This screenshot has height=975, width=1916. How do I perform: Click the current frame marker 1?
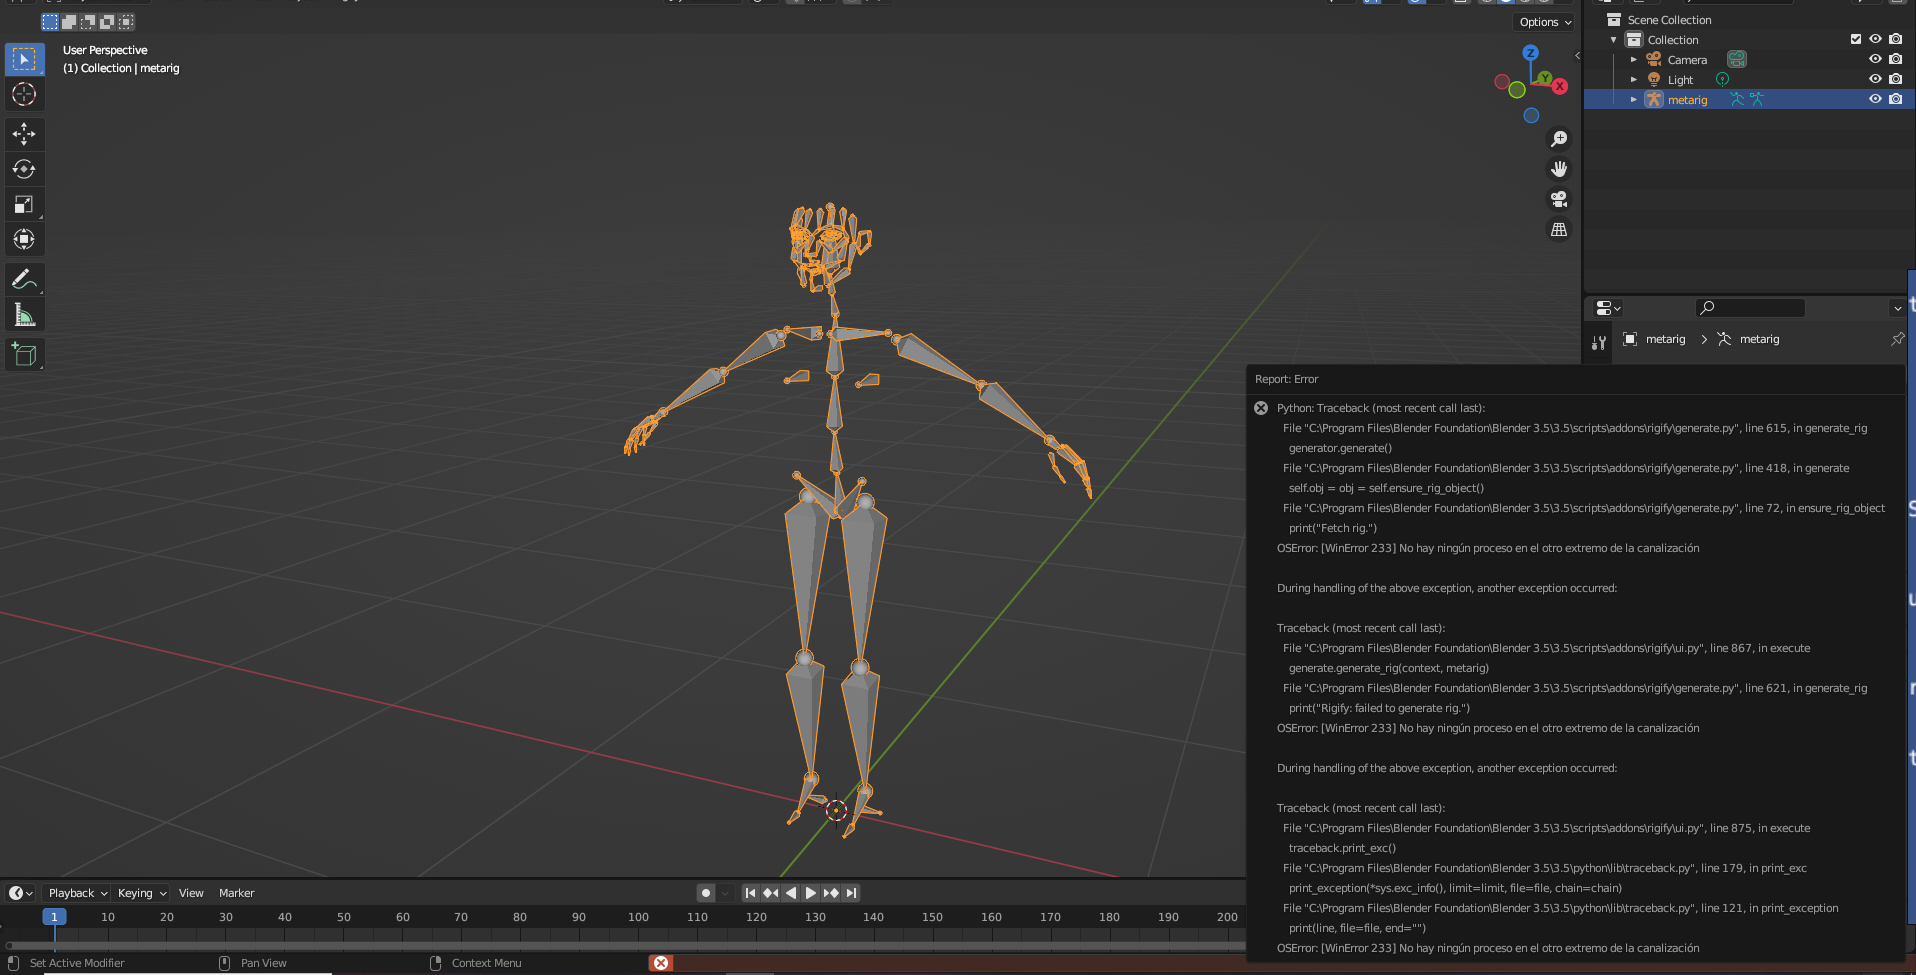click(55, 917)
